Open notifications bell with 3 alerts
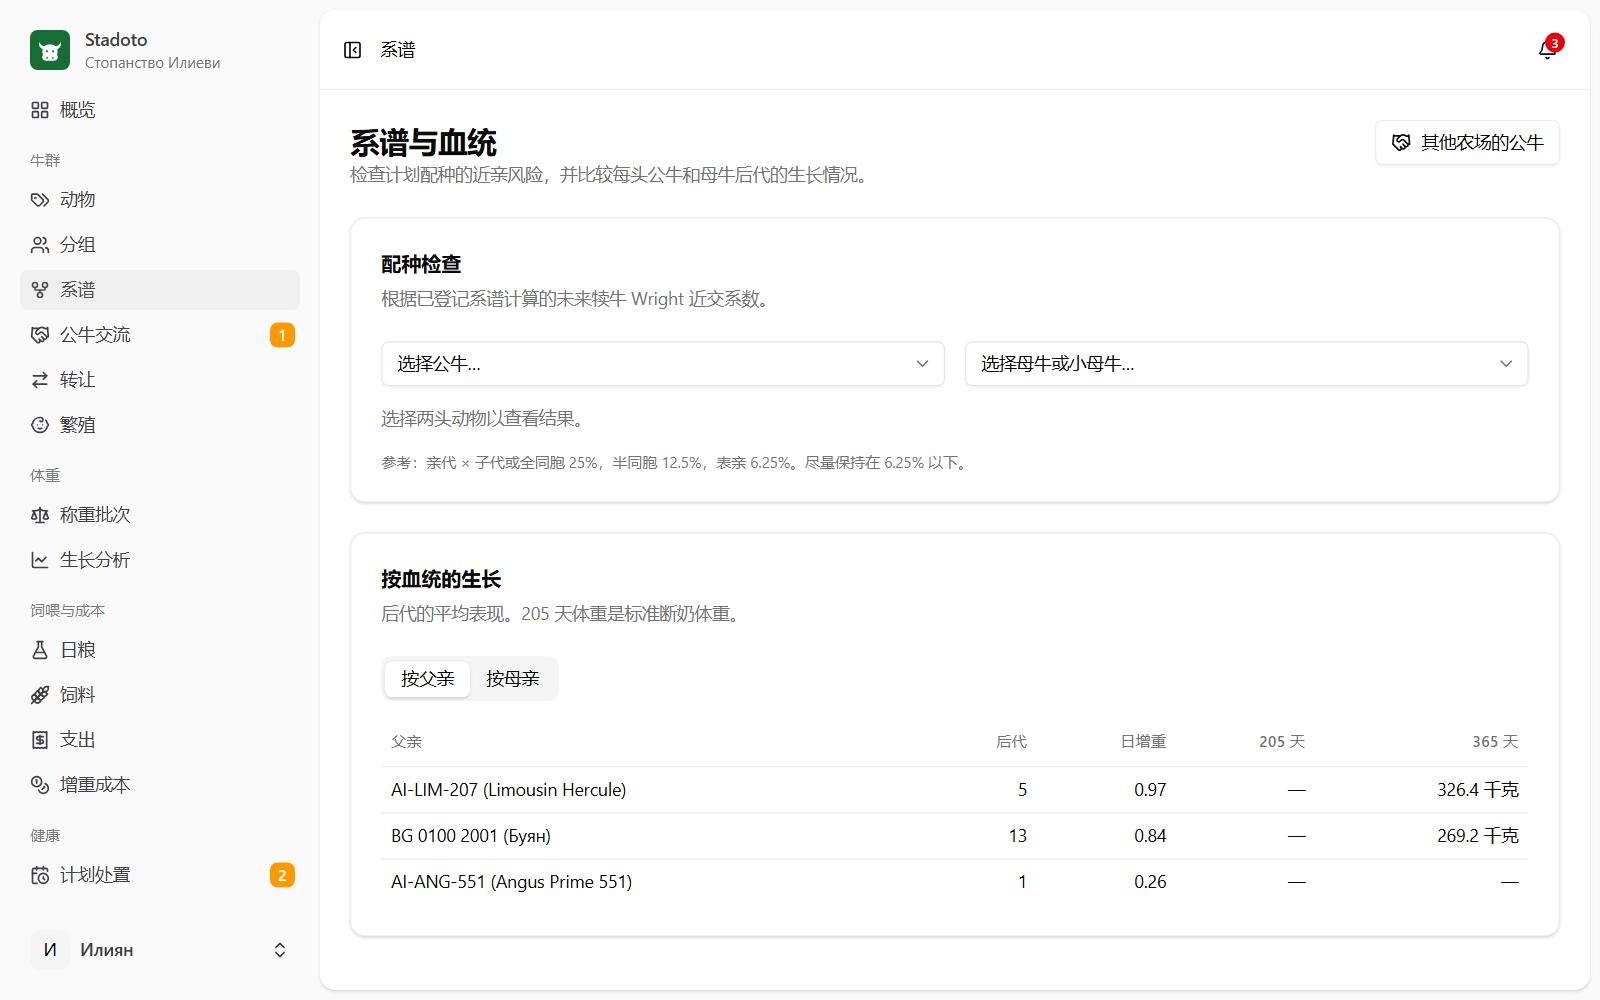This screenshot has width=1600, height=1000. click(1547, 50)
